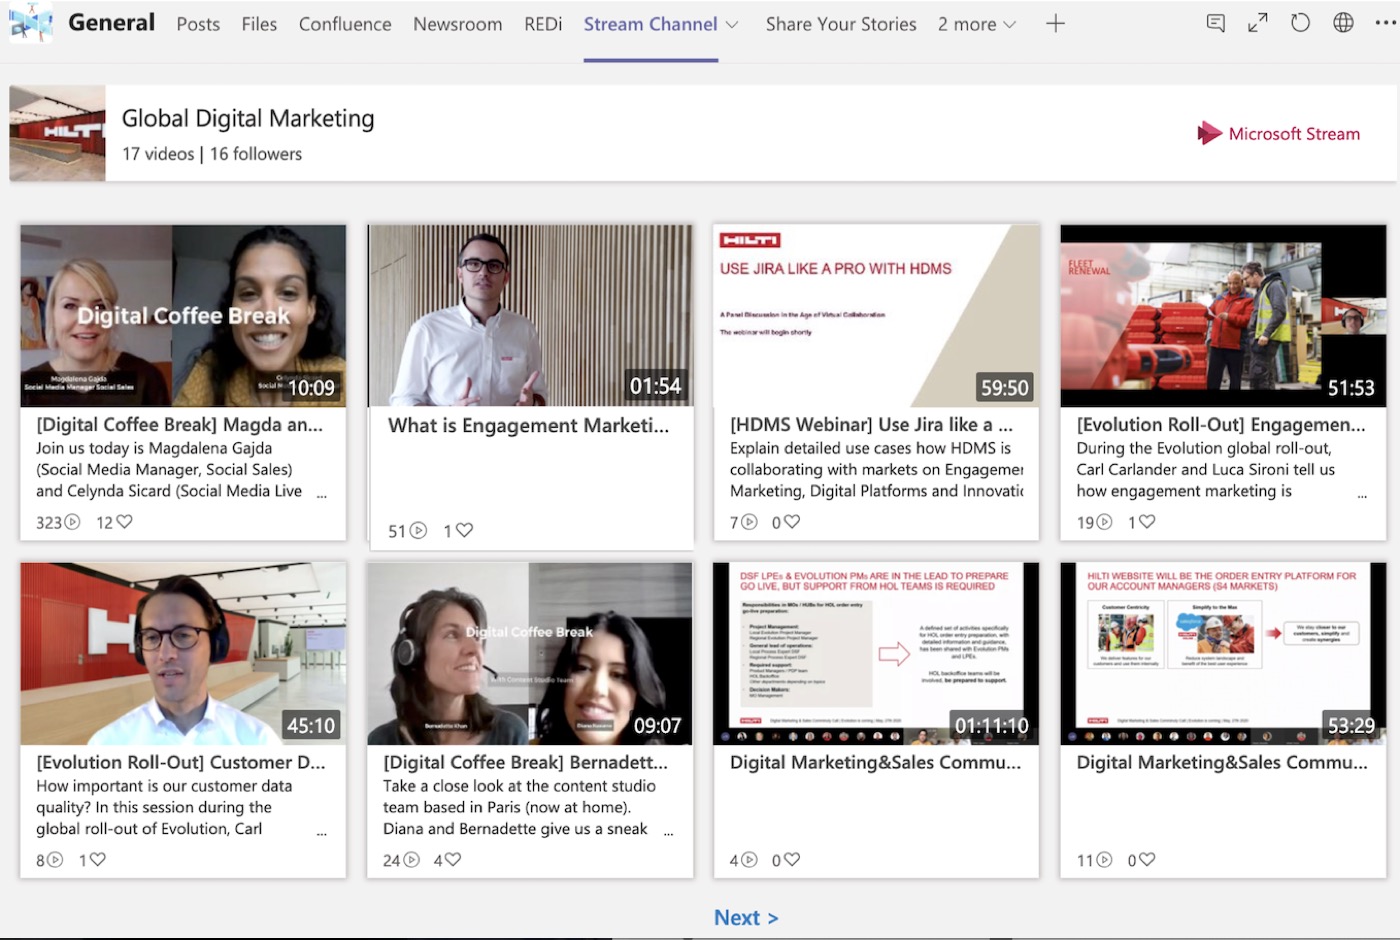This screenshot has height=940, width=1400.
Task: Like the What is Engagement Marketing video
Action: 464,531
